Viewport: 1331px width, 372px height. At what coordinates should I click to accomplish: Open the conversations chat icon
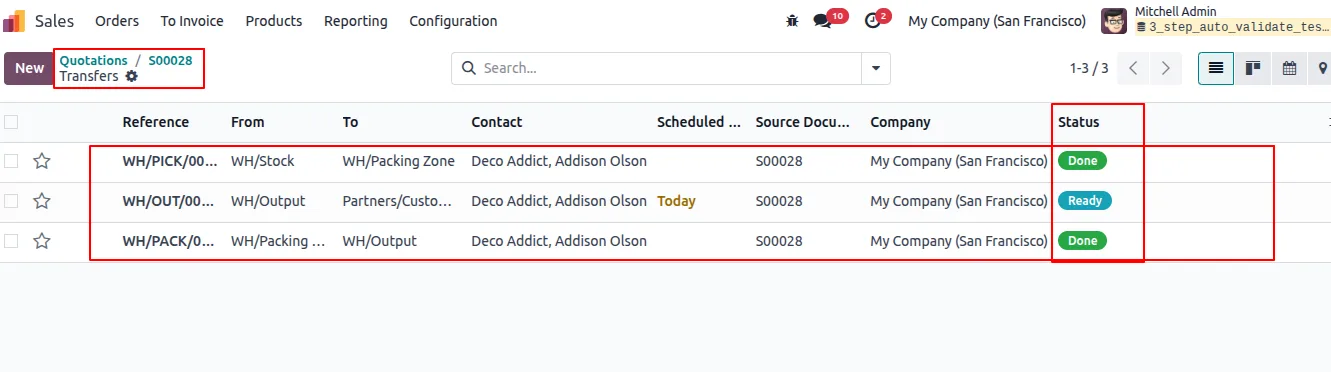[x=822, y=21]
